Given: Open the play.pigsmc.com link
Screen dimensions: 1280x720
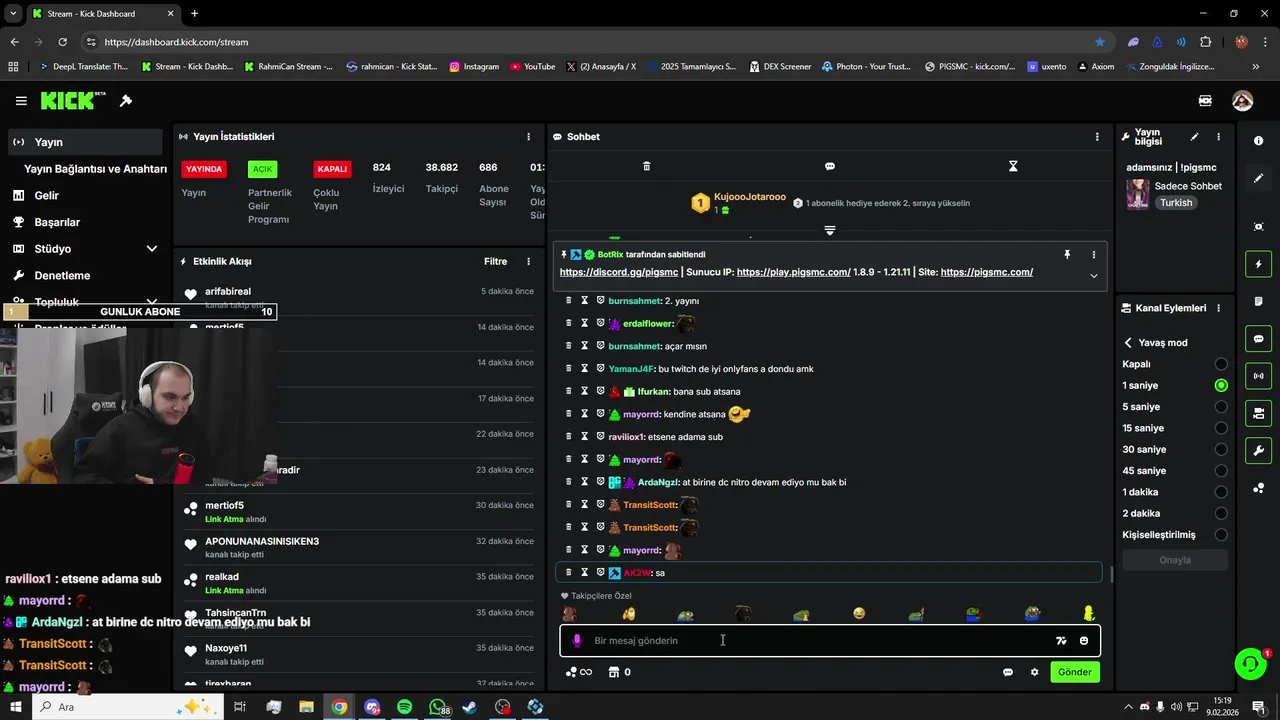Looking at the screenshot, I should click(x=794, y=272).
